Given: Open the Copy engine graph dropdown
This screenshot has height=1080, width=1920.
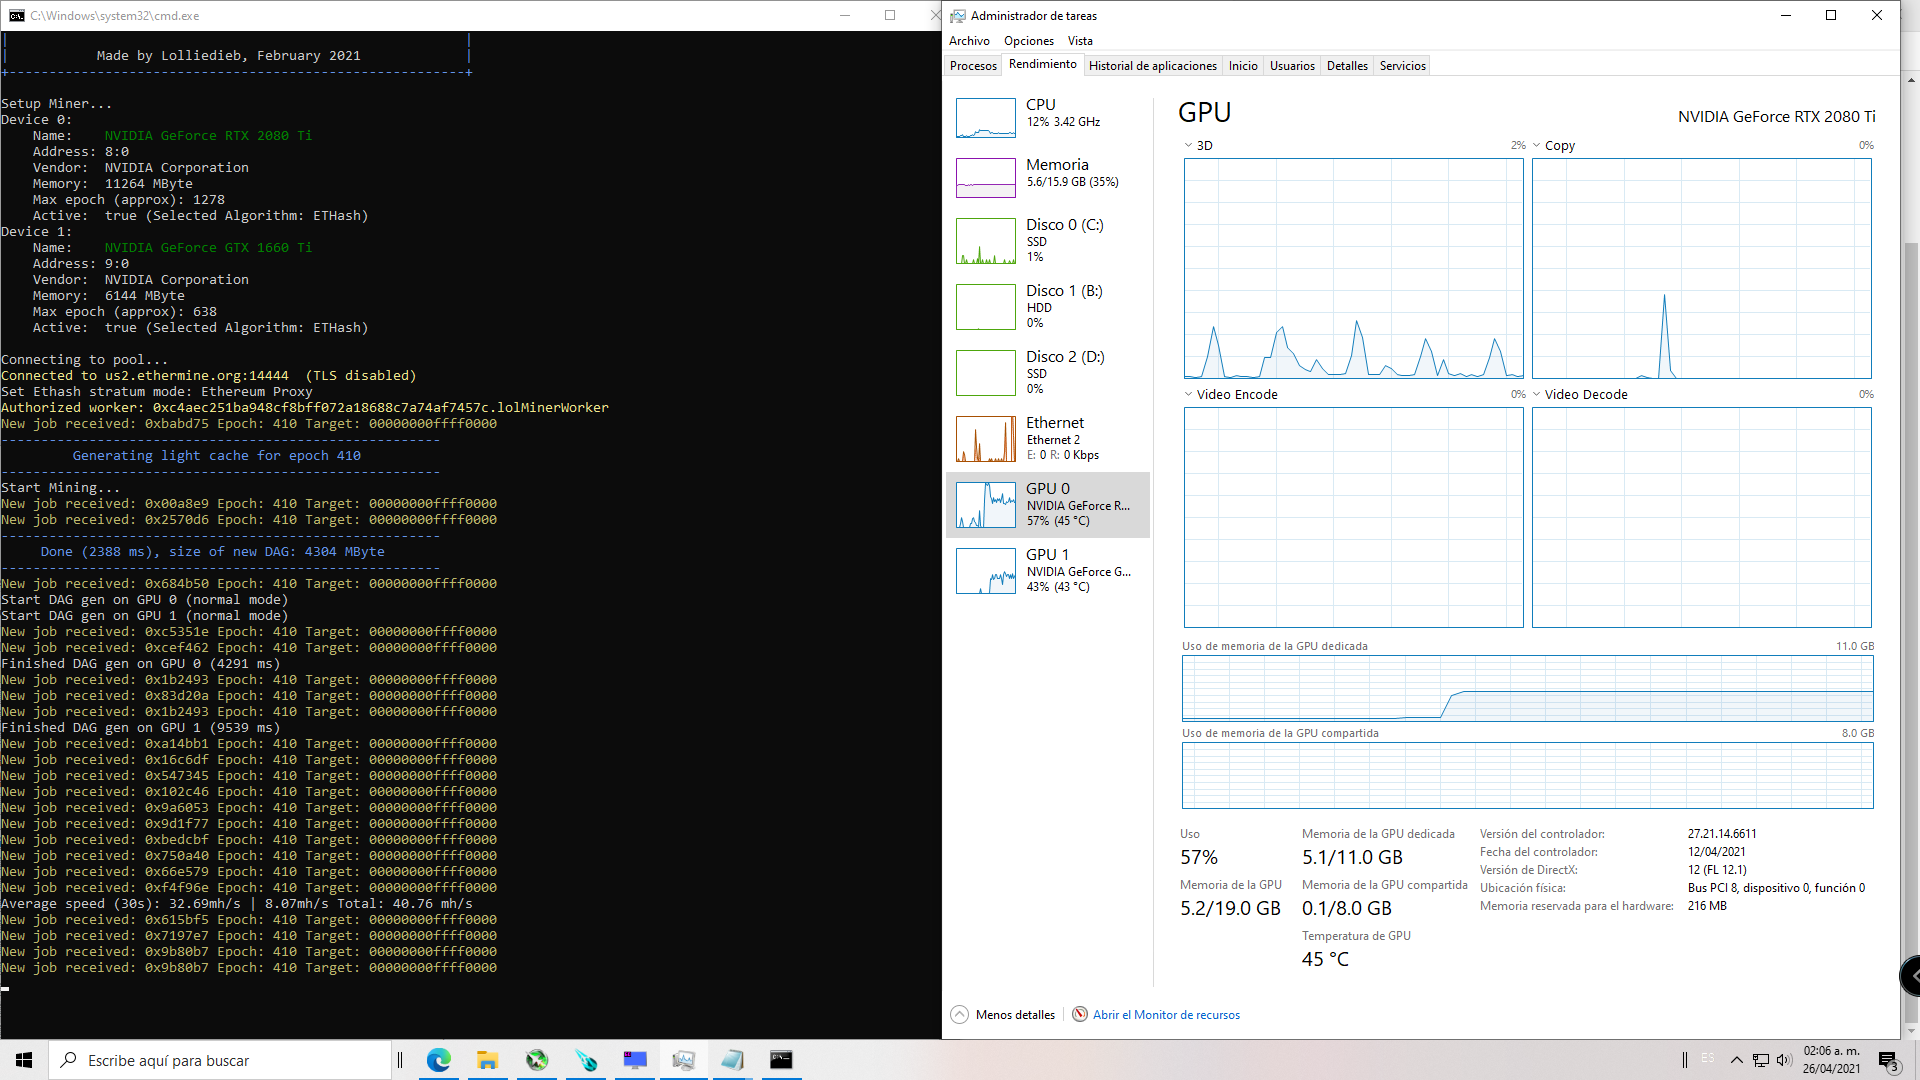Looking at the screenshot, I should [1536, 145].
